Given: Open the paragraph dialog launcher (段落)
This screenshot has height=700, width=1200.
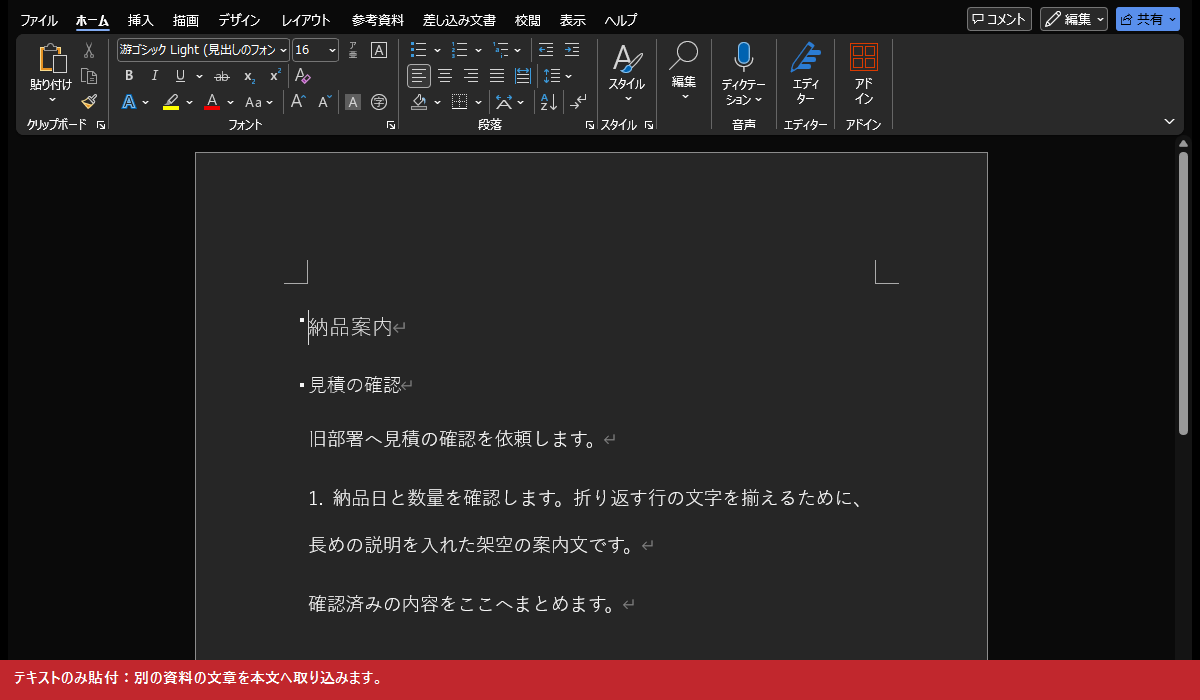Looking at the screenshot, I should [x=590, y=125].
